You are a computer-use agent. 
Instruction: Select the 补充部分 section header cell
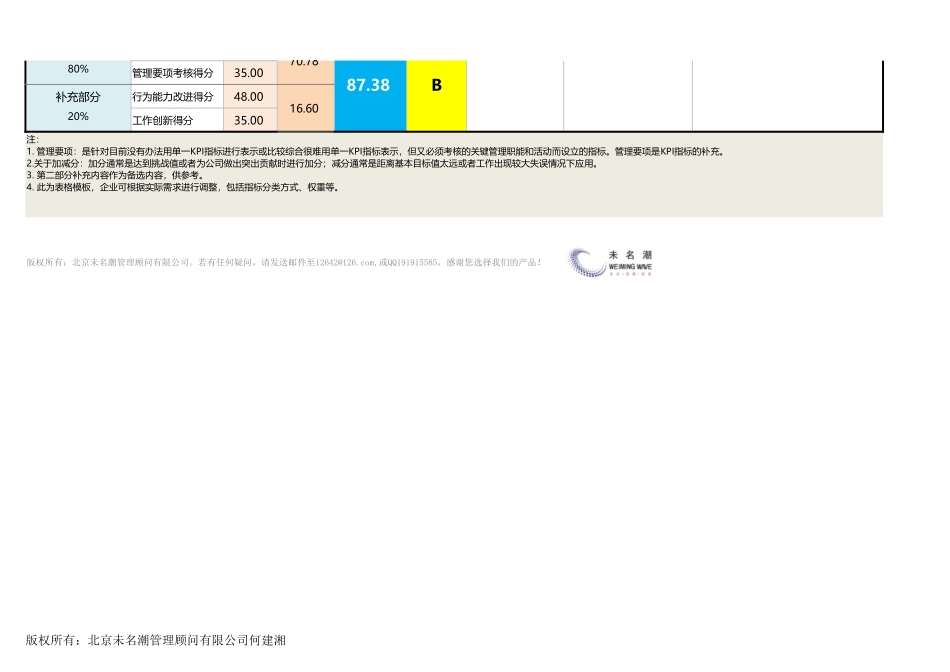click(76, 96)
